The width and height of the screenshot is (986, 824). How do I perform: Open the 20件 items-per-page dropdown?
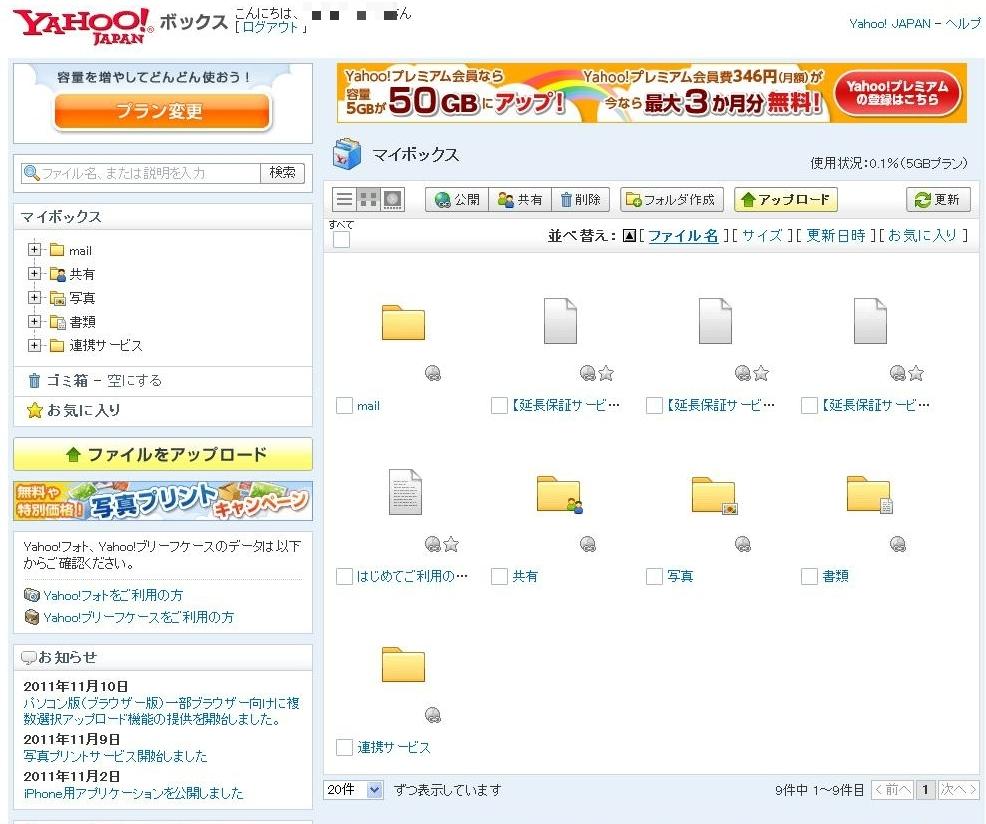point(353,789)
